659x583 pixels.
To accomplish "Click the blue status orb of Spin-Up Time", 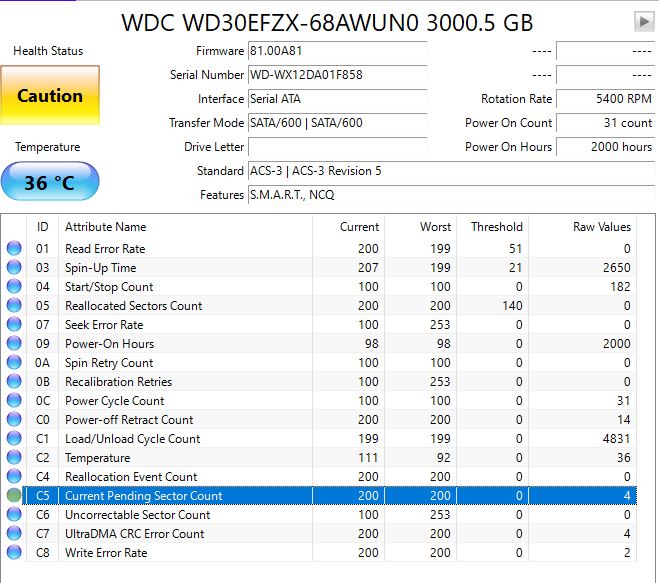I will [14, 267].
